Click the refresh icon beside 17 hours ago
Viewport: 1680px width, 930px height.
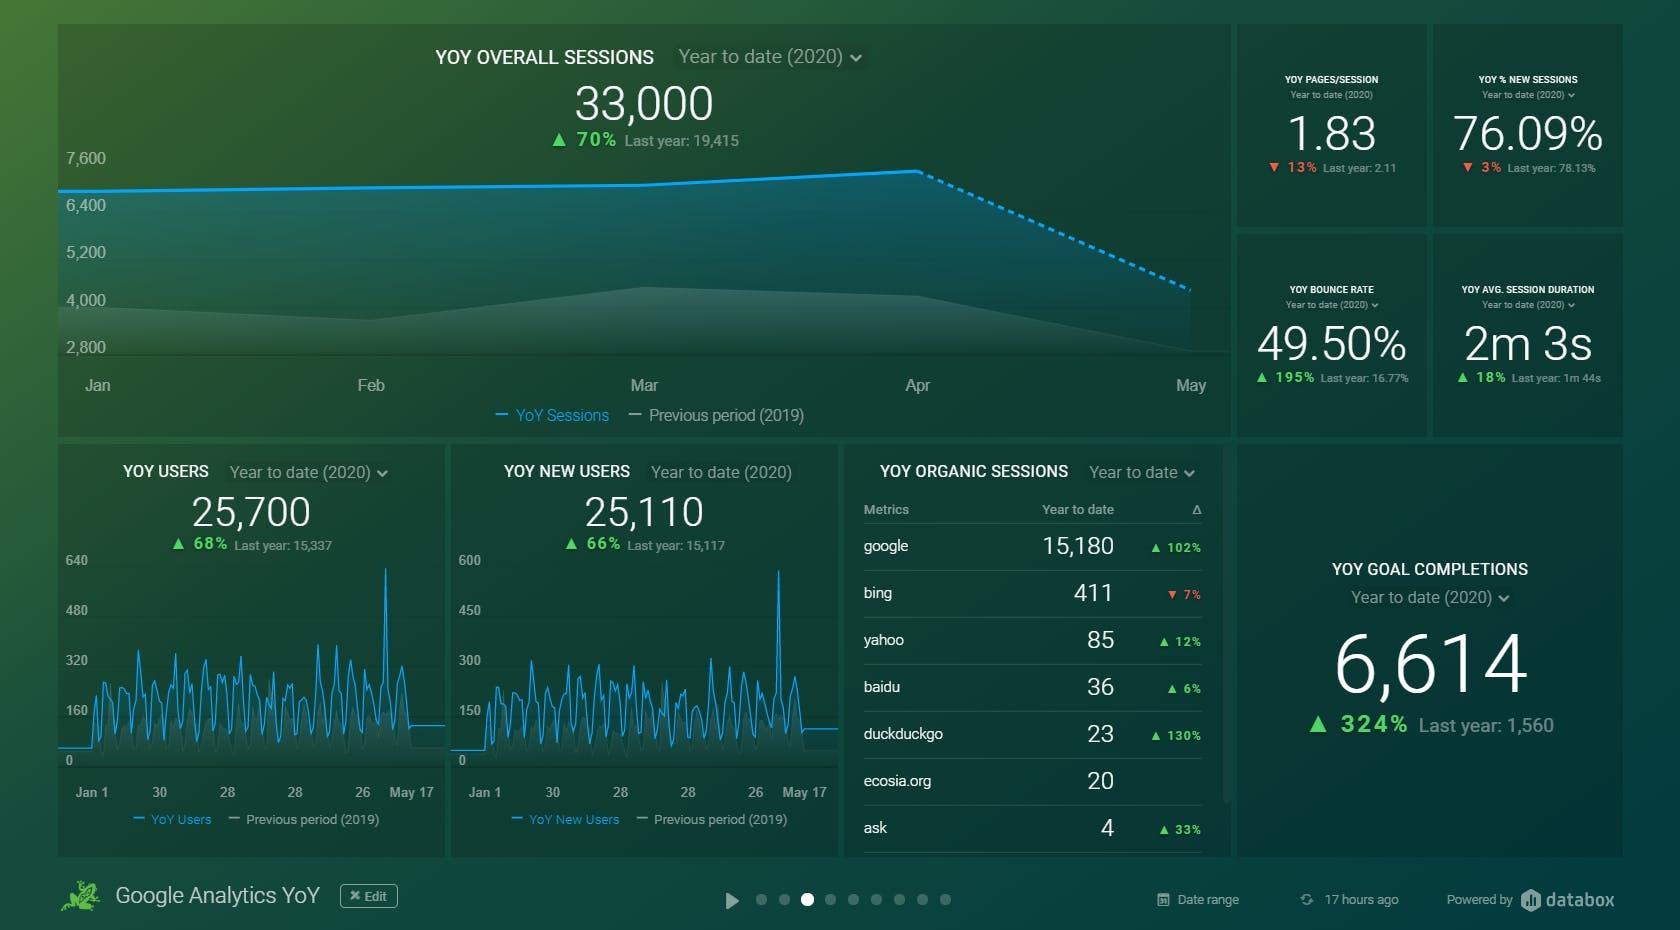(1306, 900)
